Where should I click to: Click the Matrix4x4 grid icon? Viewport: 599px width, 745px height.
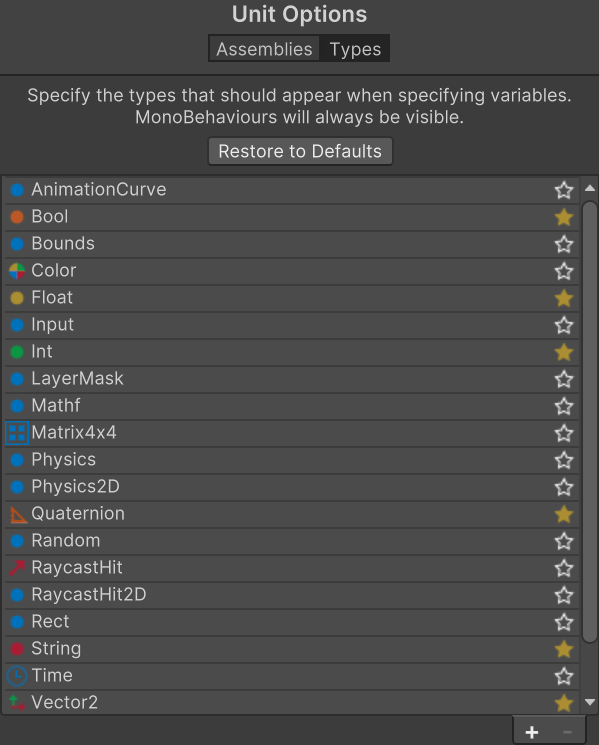point(17,433)
